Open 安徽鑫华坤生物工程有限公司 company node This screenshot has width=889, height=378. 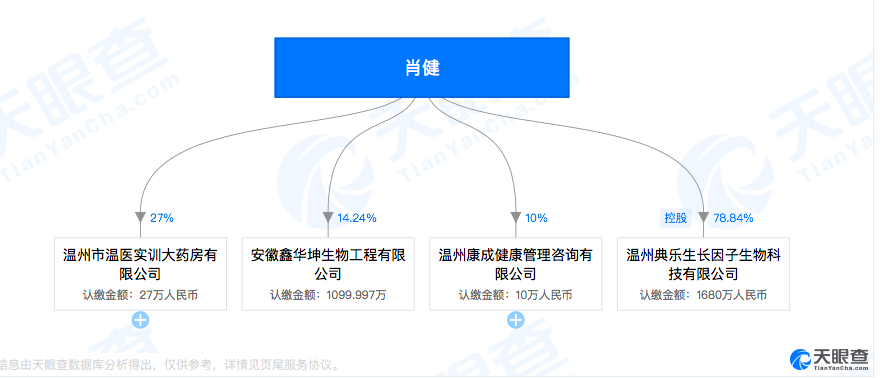[328, 274]
